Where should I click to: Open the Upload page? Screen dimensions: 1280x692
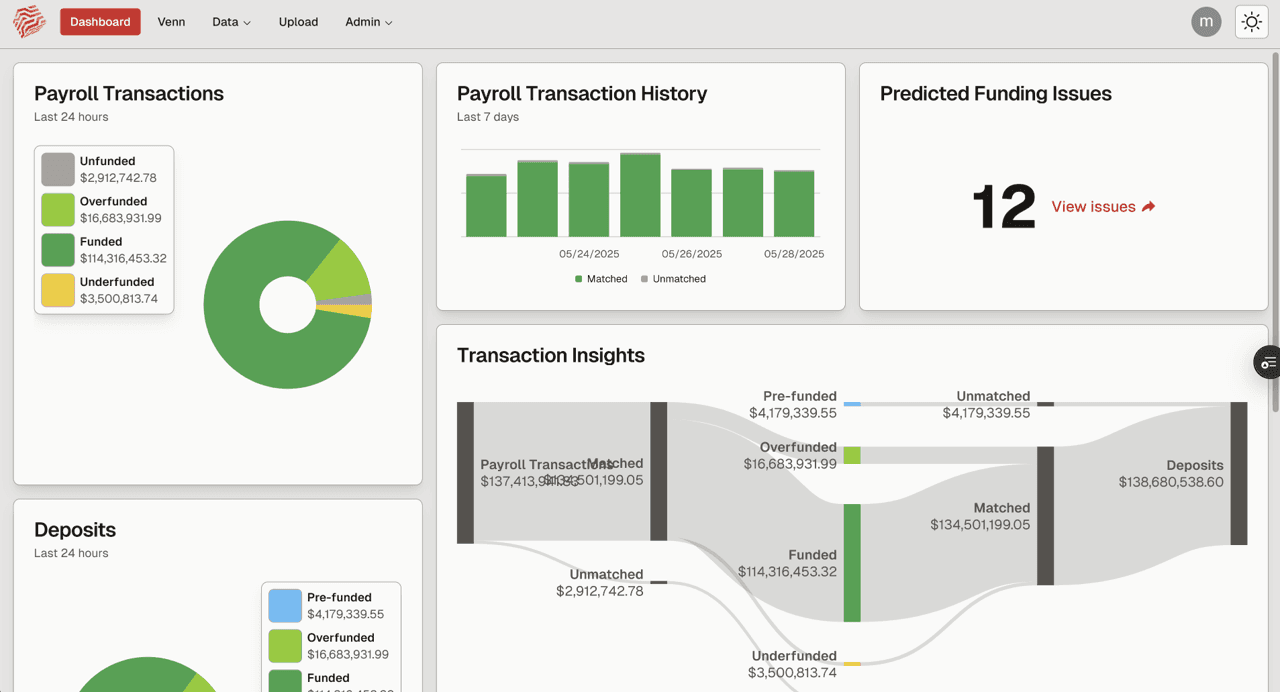[298, 22]
